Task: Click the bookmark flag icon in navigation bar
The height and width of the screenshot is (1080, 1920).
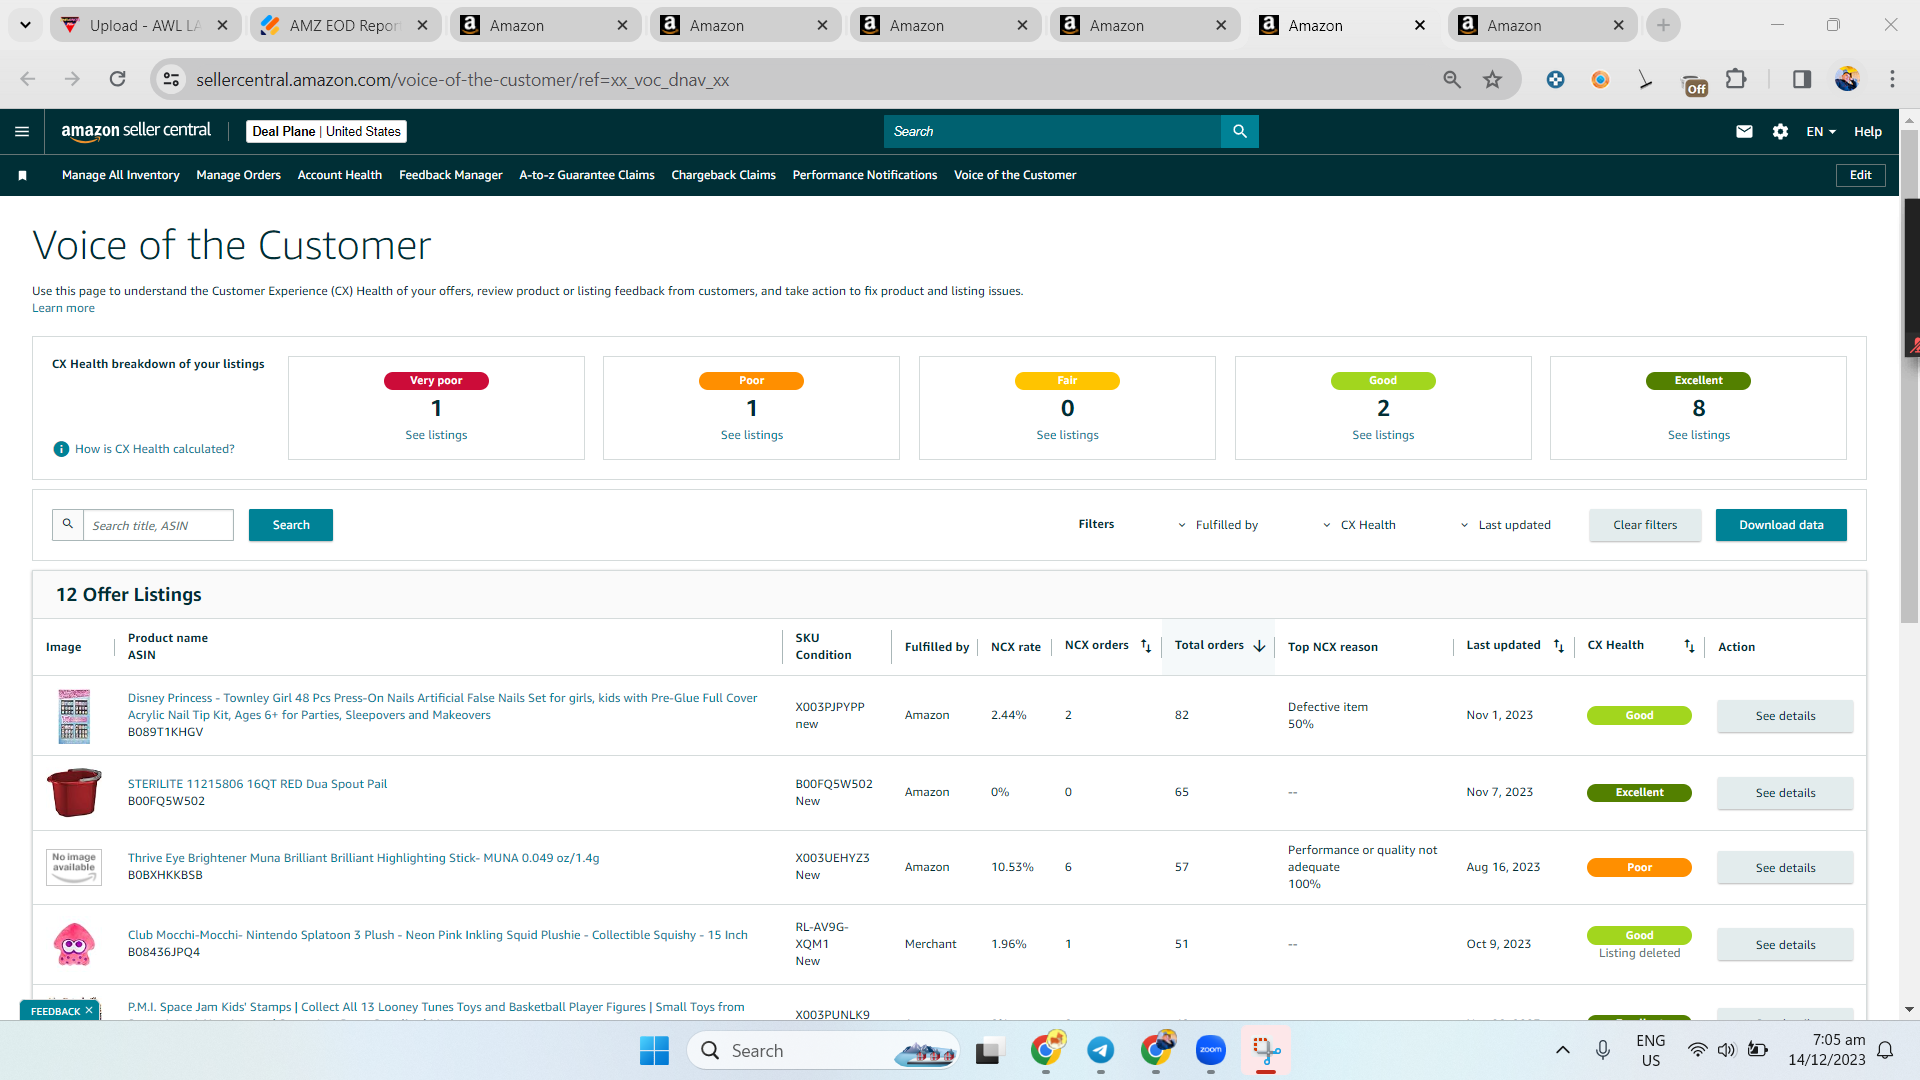Action: 22,175
